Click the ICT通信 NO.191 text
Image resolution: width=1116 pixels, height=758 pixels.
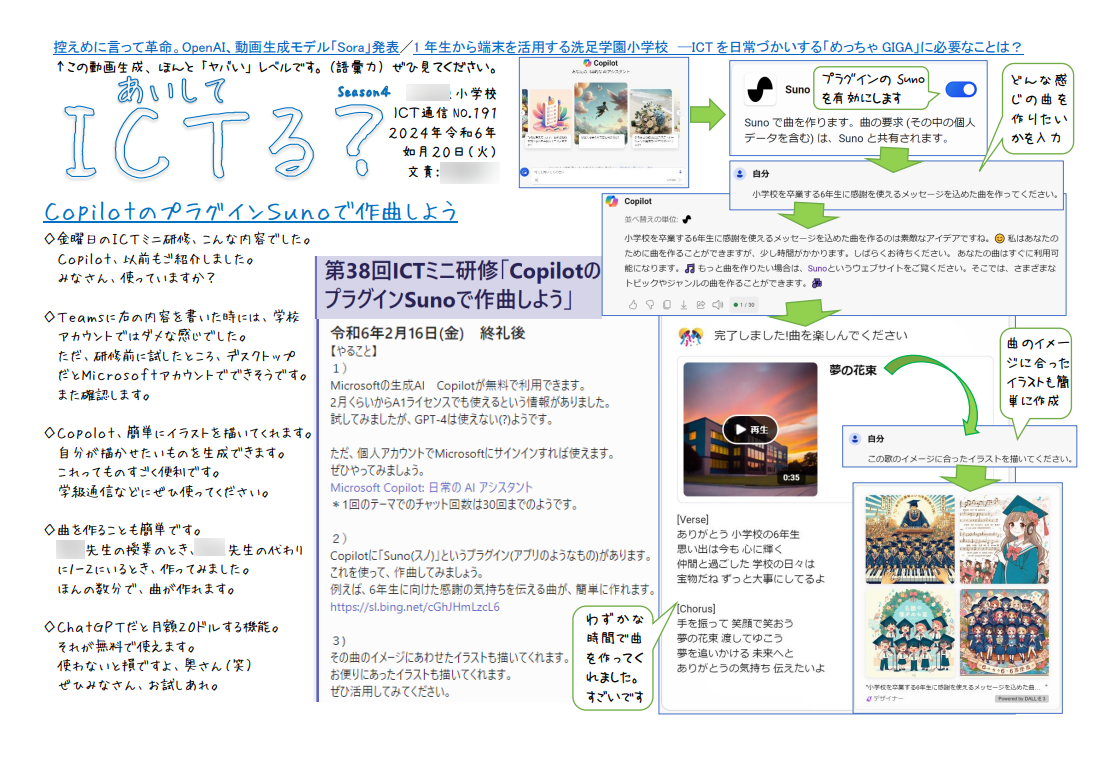tap(446, 113)
